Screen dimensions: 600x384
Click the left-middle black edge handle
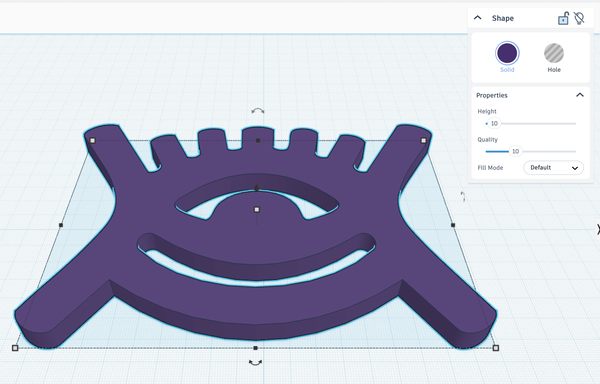click(61, 225)
